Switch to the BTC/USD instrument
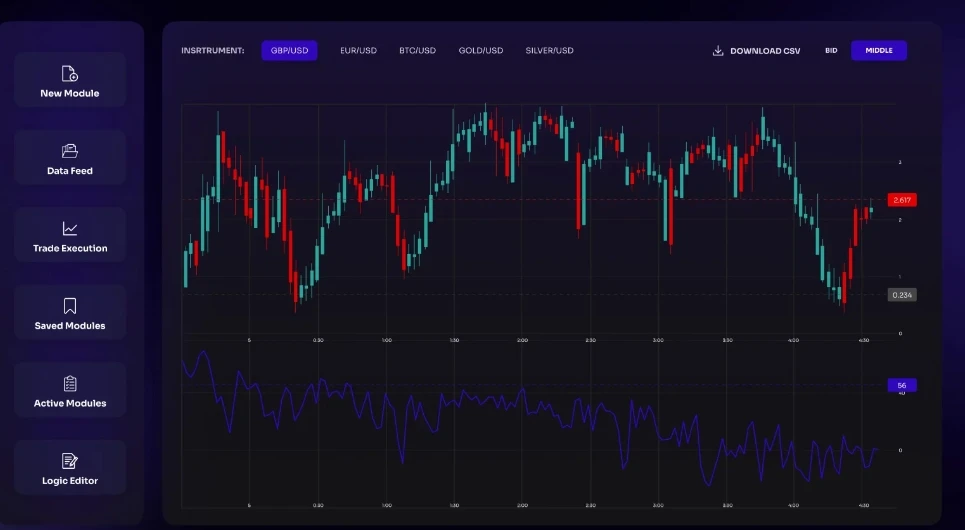 coord(417,51)
